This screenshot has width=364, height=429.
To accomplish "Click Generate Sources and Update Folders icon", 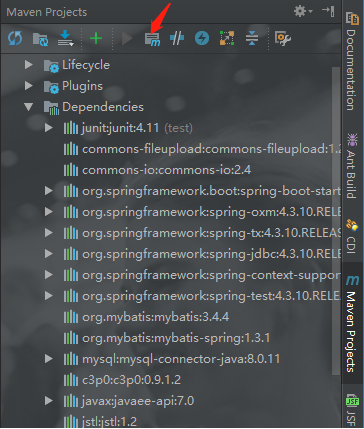I will click(x=40, y=39).
